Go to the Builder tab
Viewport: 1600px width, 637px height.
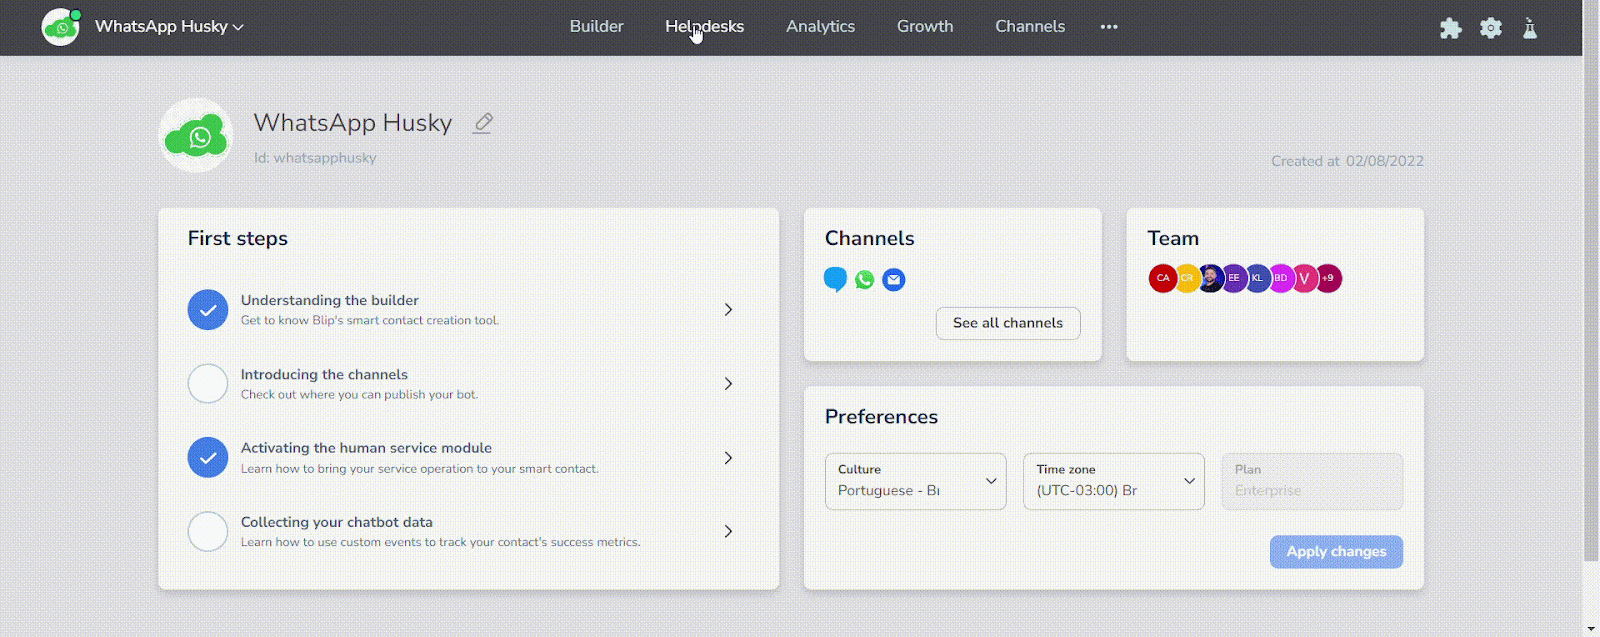coord(597,27)
